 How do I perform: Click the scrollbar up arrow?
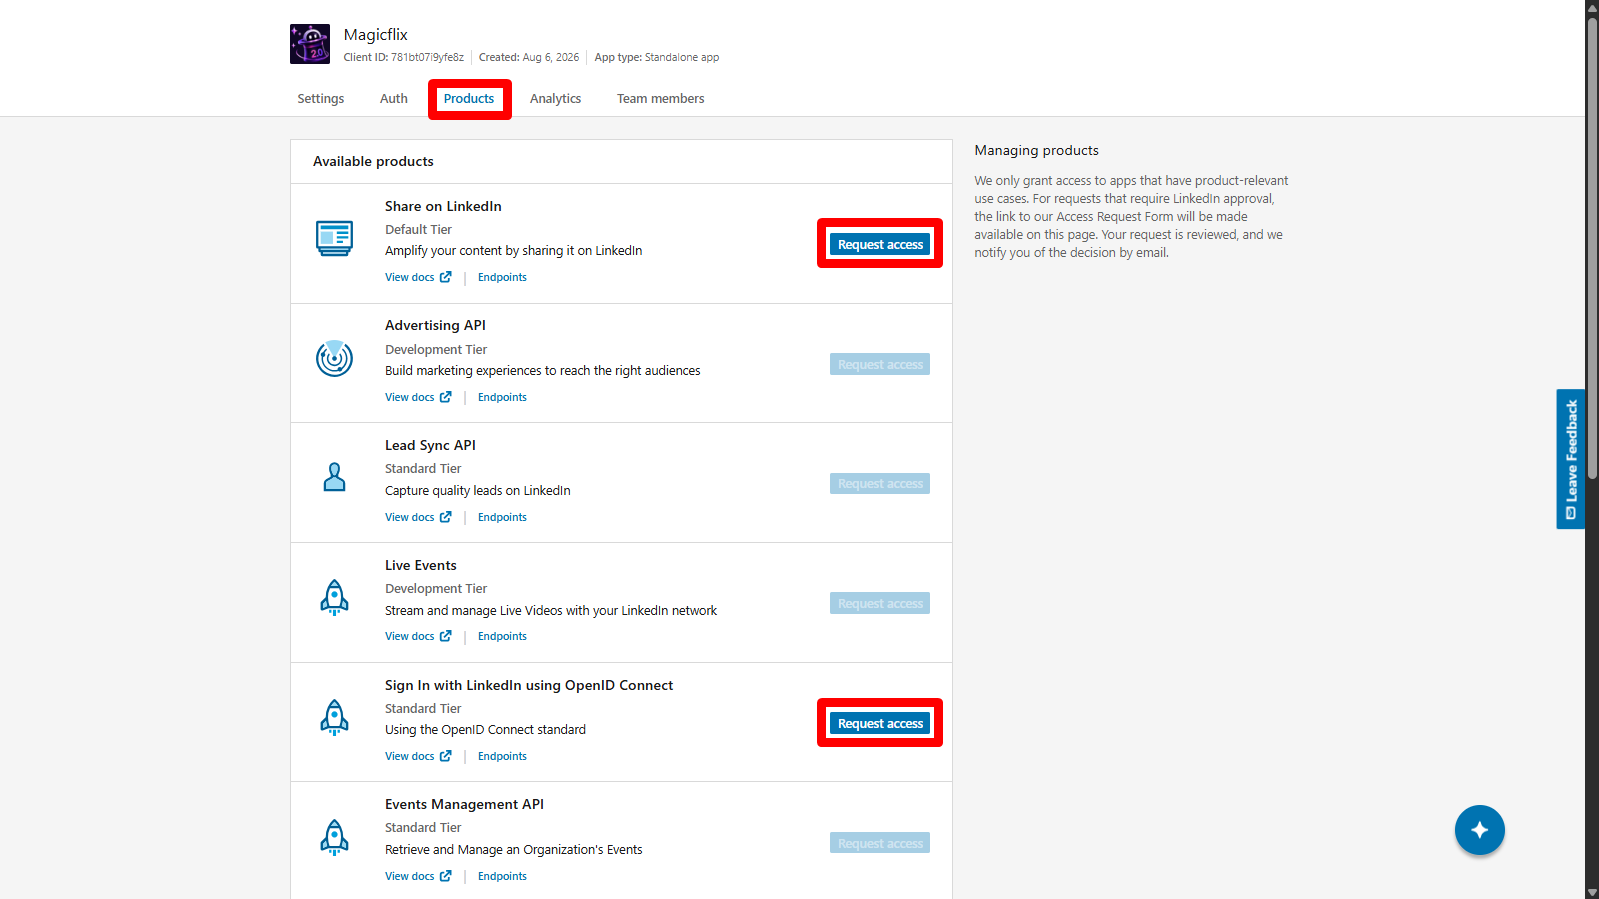click(x=1592, y=7)
